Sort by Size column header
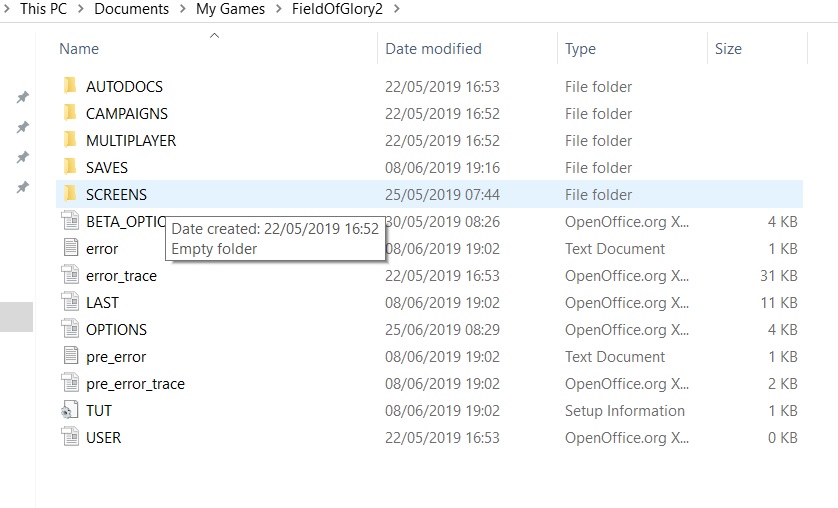The height and width of the screenshot is (508, 838). coord(728,49)
